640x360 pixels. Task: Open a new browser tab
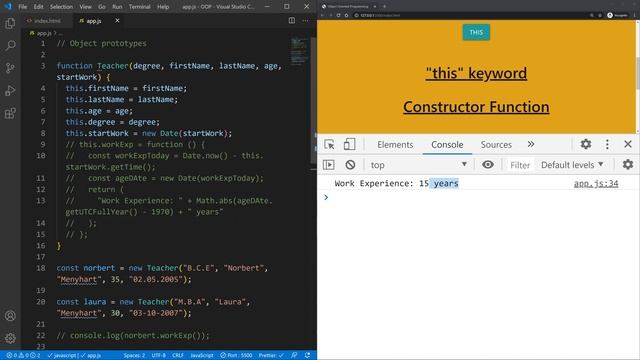click(384, 7)
